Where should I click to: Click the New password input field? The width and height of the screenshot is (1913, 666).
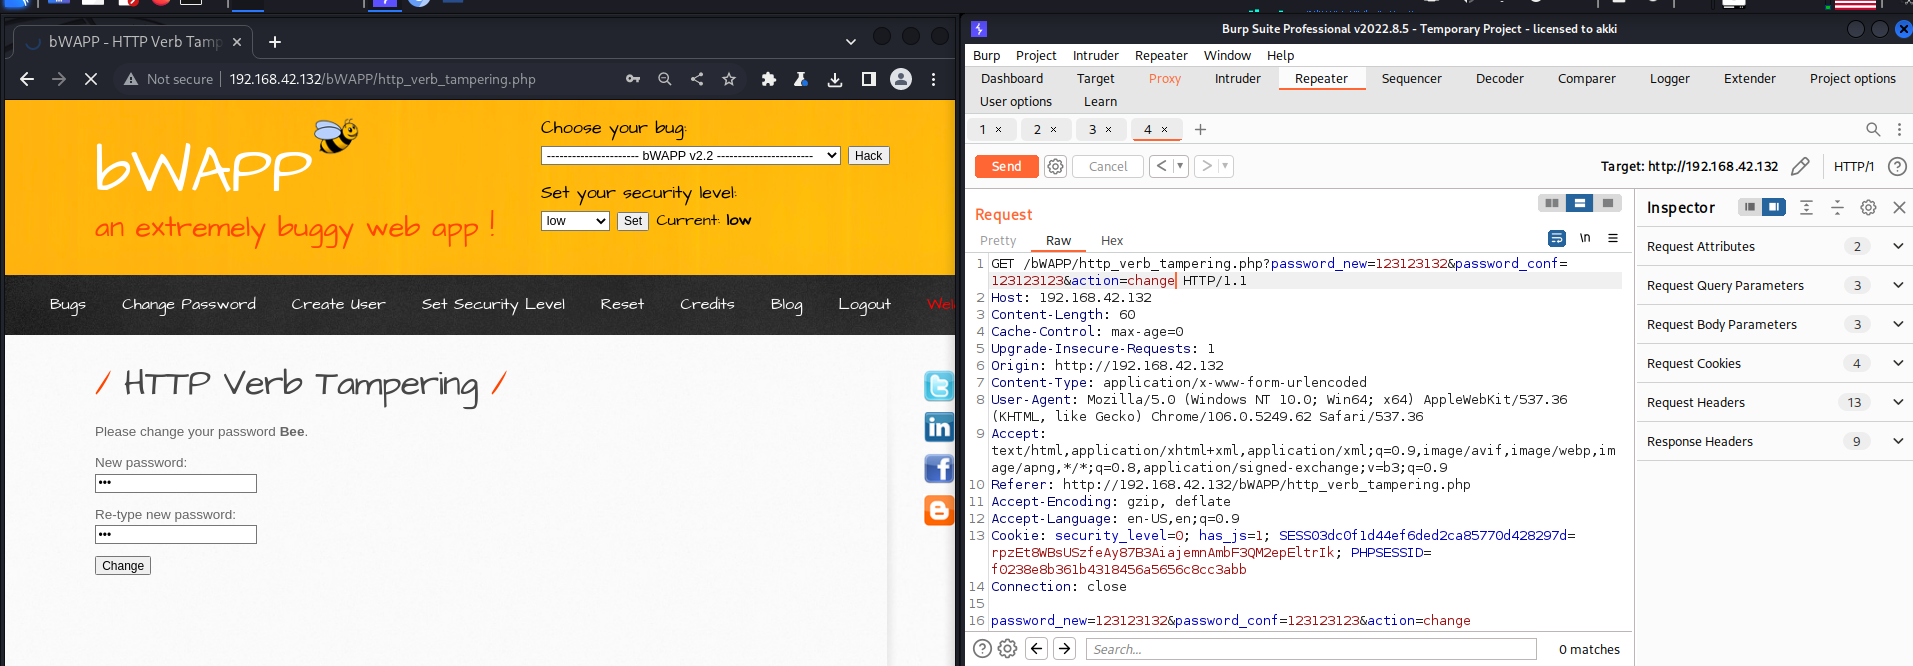tap(176, 484)
